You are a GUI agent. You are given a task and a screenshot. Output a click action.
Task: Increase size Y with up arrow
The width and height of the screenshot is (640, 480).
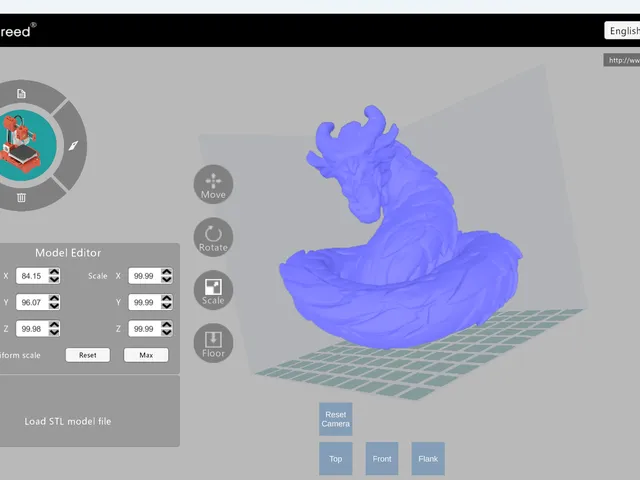pyautogui.click(x=54, y=298)
